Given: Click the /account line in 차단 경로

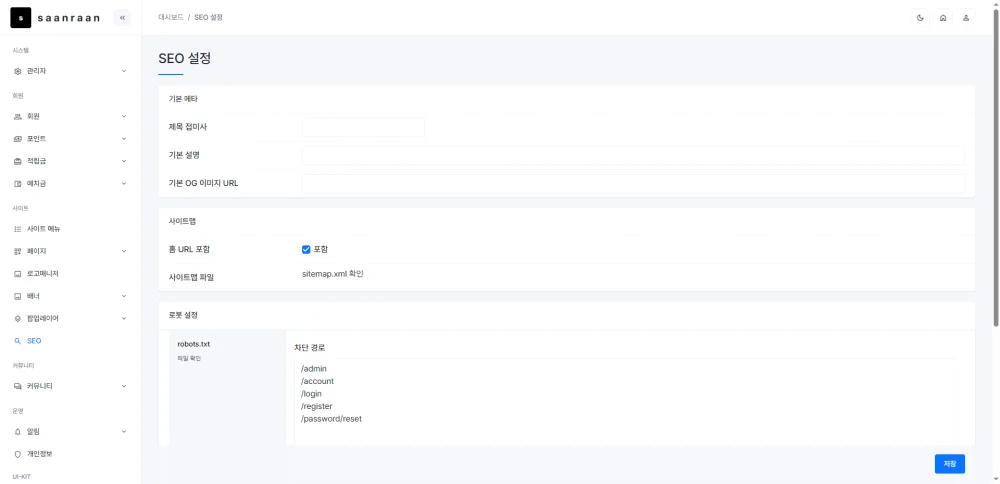Looking at the screenshot, I should click(x=317, y=381).
